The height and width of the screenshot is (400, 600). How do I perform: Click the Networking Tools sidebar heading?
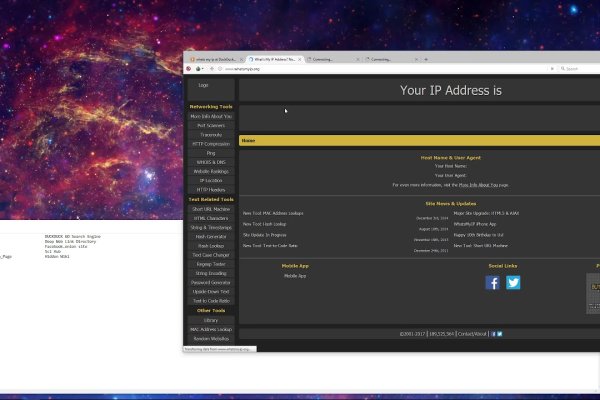(x=211, y=107)
